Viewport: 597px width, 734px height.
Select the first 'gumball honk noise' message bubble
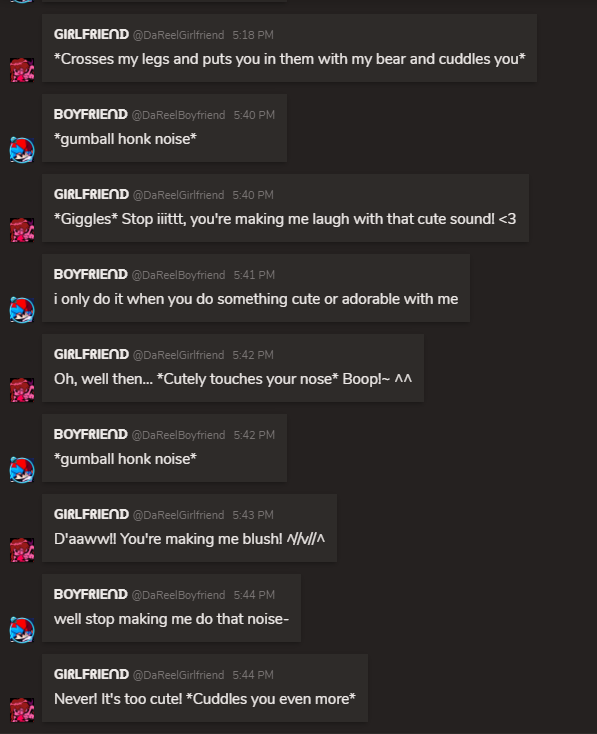[164, 128]
